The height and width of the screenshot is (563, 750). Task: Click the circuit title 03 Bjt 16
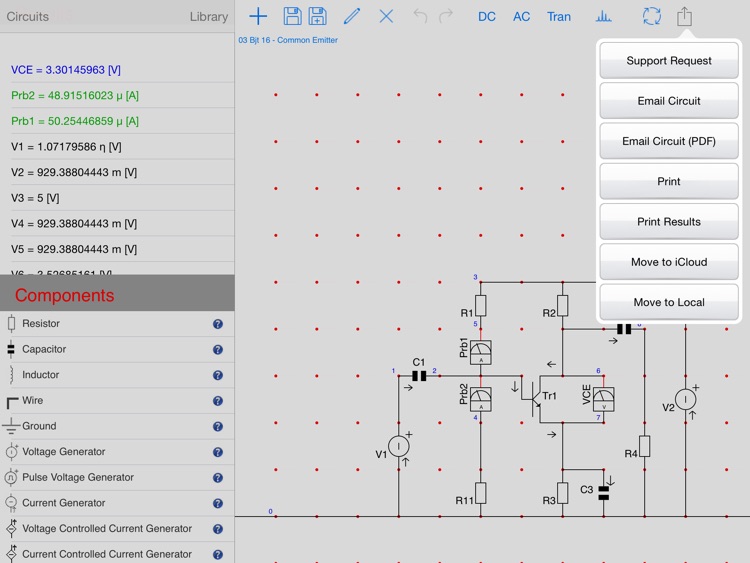[288, 40]
